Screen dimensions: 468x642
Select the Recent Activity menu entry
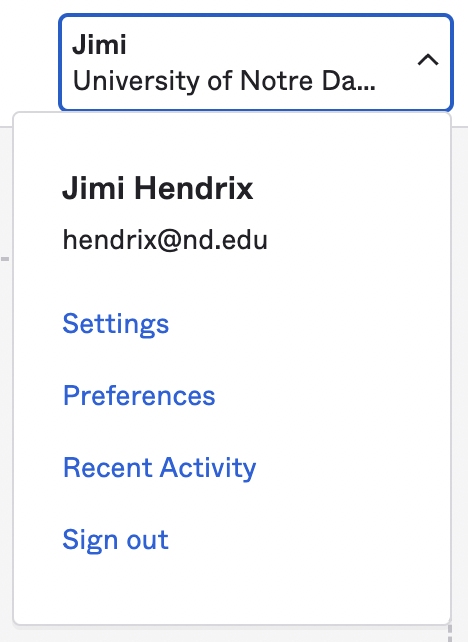[x=160, y=468]
